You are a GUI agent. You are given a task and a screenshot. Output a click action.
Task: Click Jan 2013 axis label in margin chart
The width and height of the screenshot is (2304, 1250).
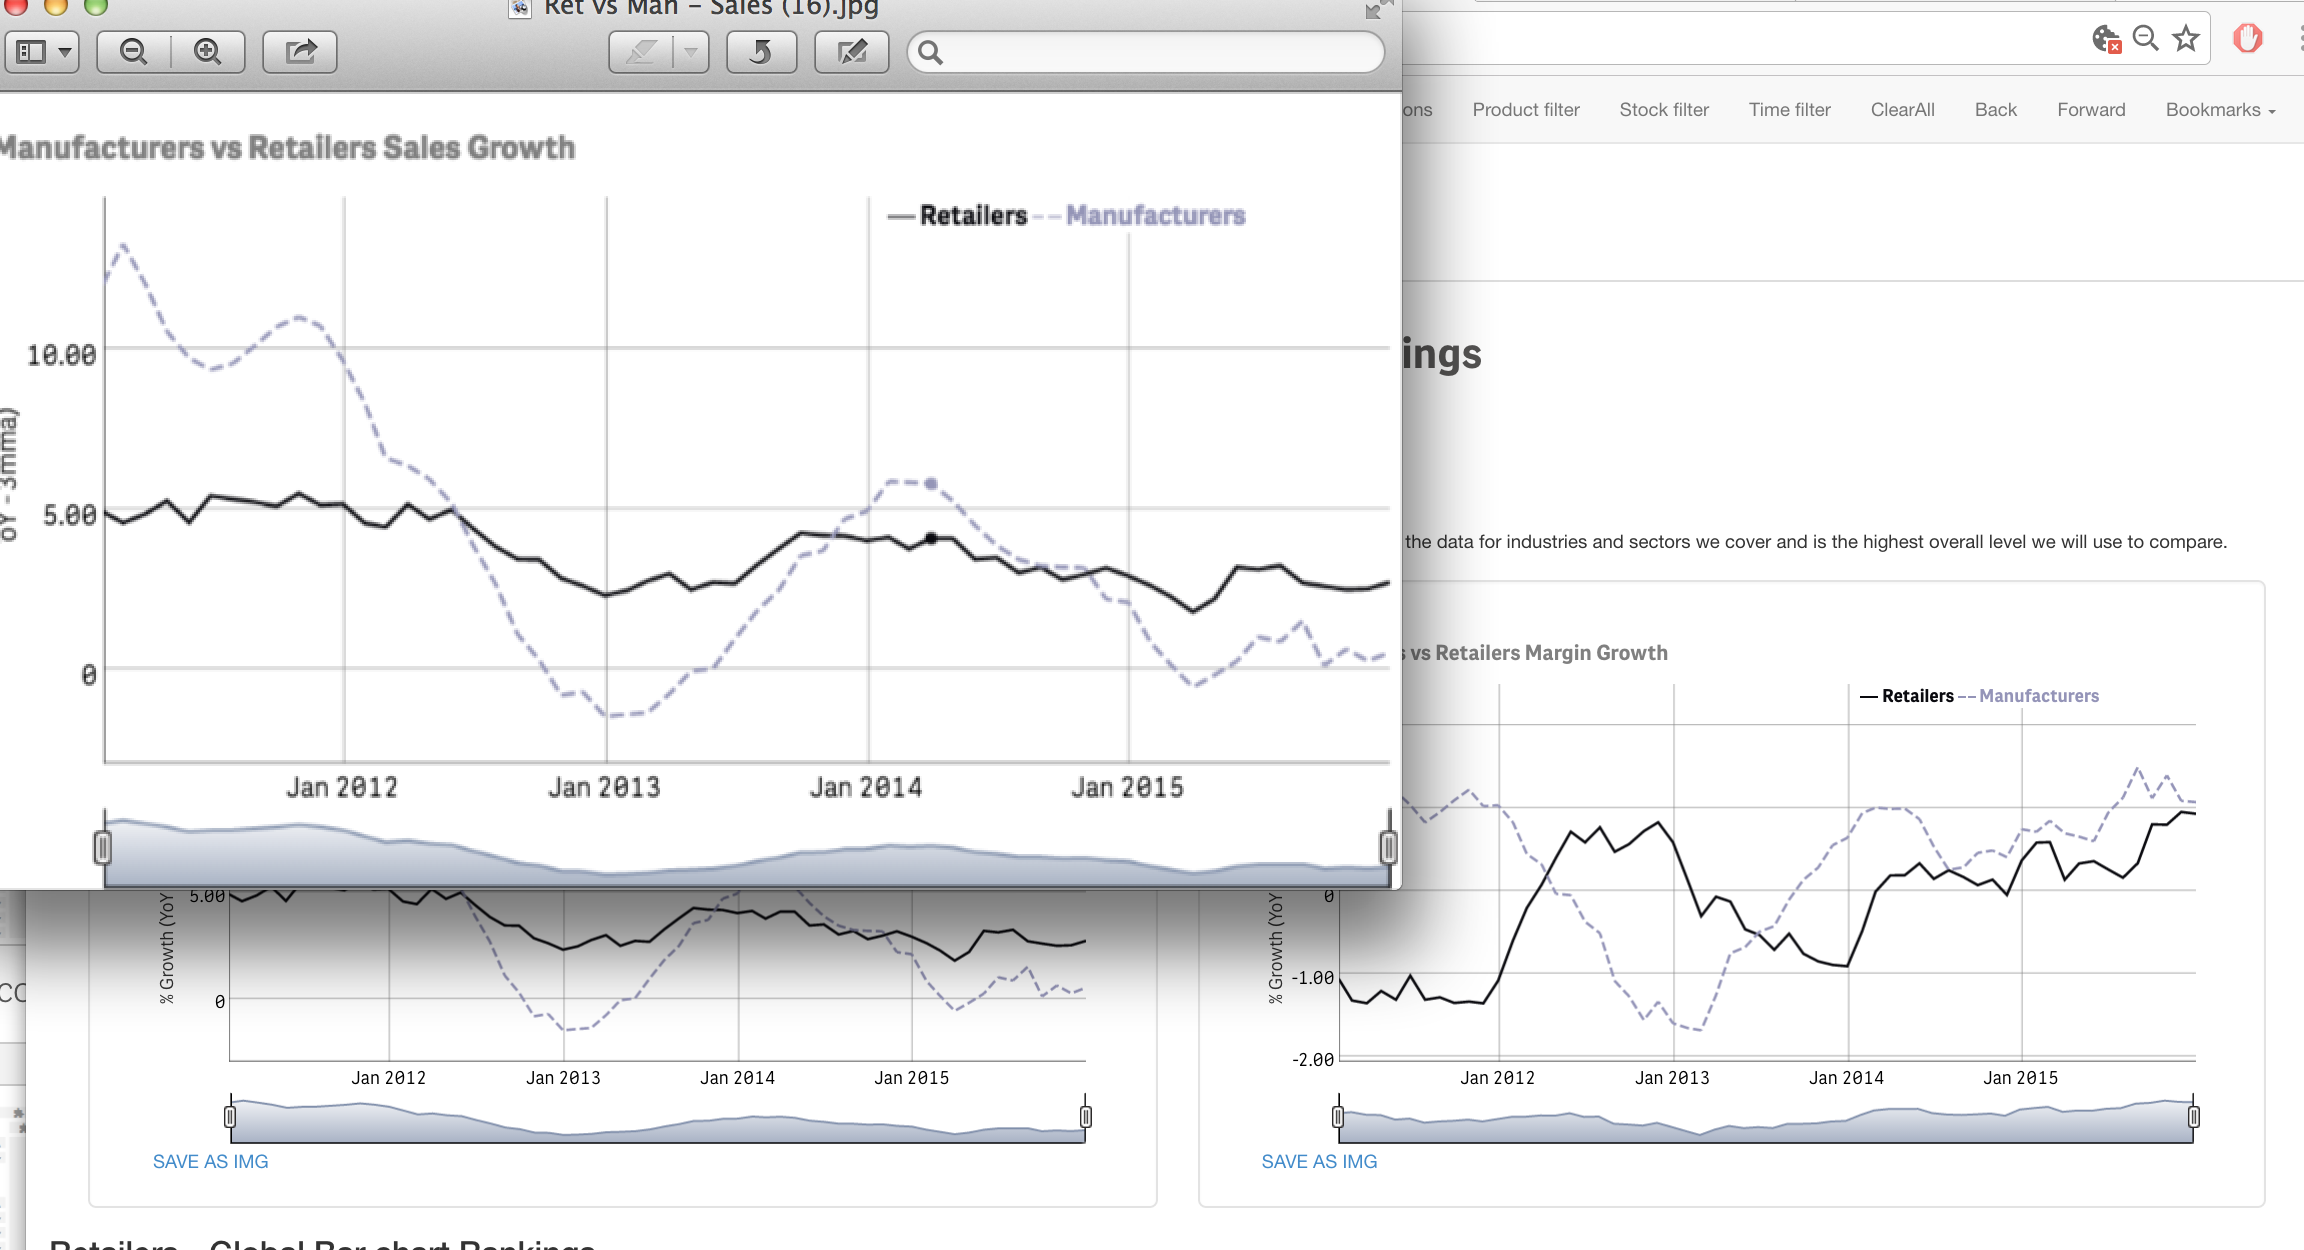click(1672, 1078)
